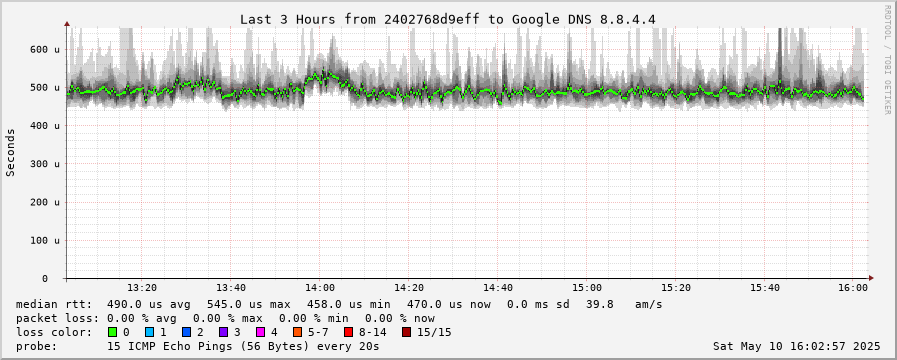Click the 15:40 time axis label

pyautogui.click(x=764, y=287)
